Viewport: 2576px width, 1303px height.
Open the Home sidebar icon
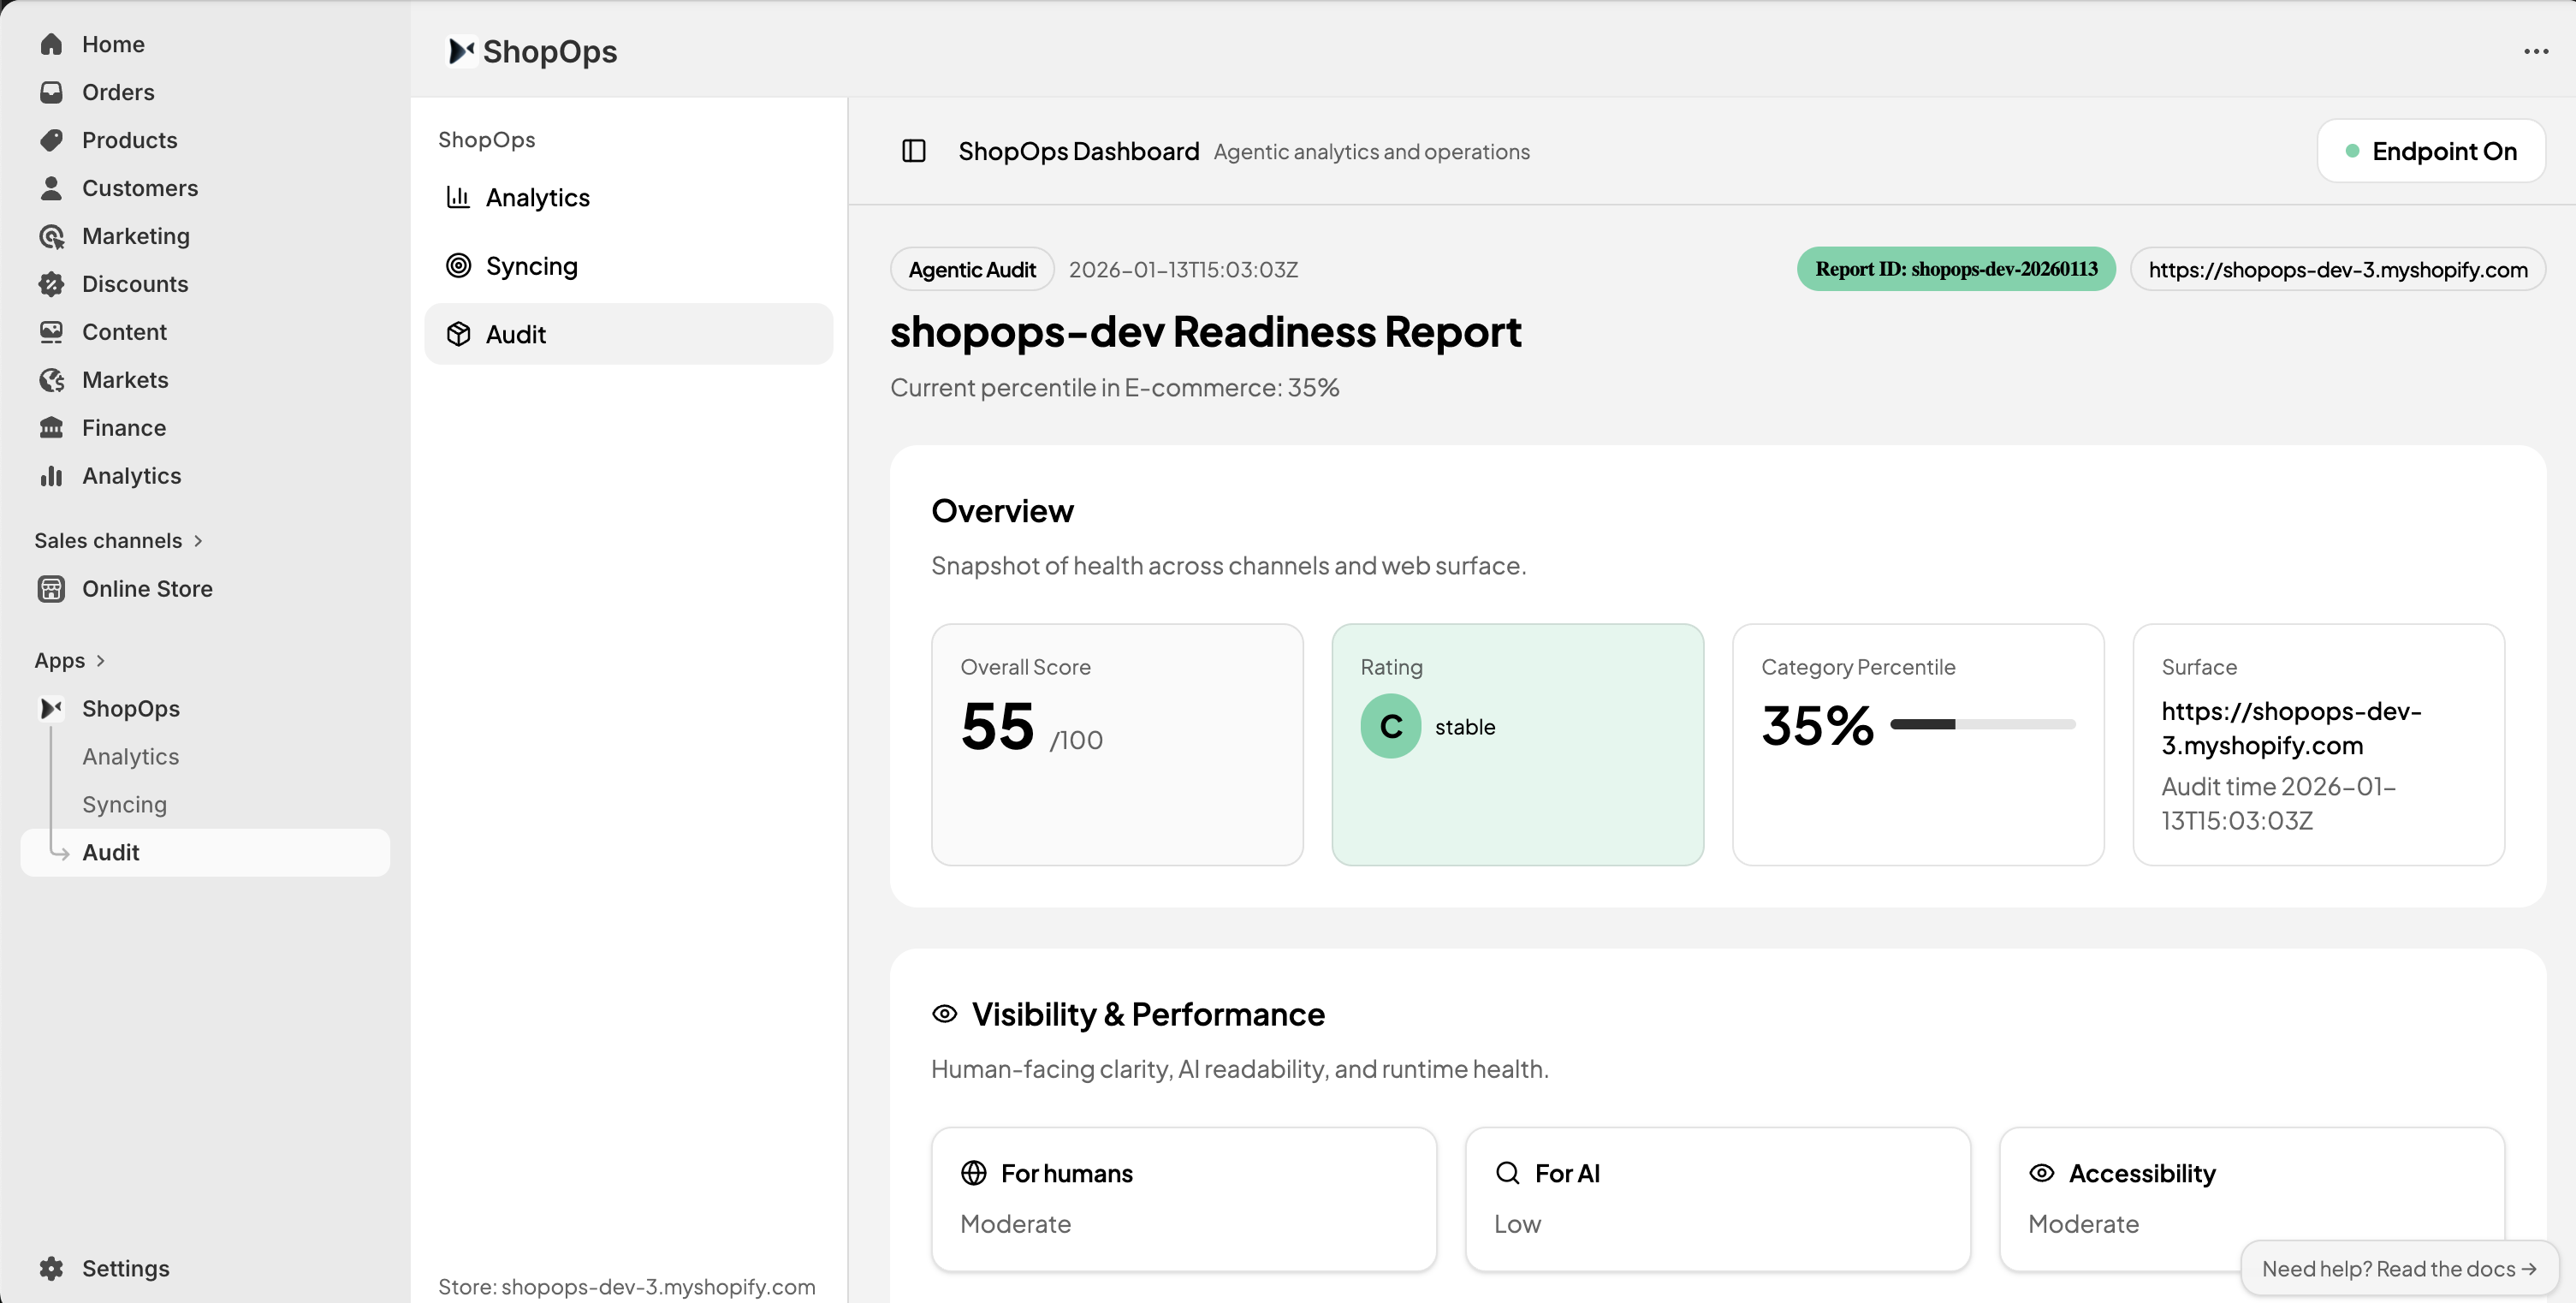[53, 44]
